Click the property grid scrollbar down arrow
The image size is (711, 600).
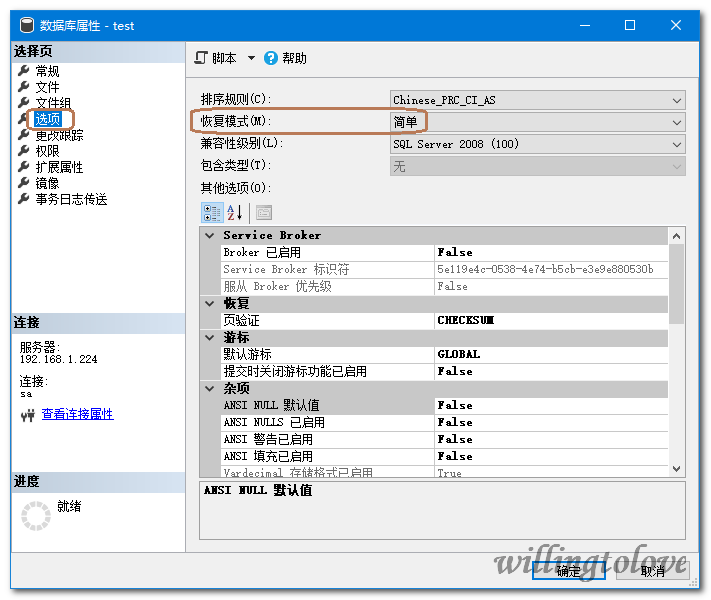[677, 468]
